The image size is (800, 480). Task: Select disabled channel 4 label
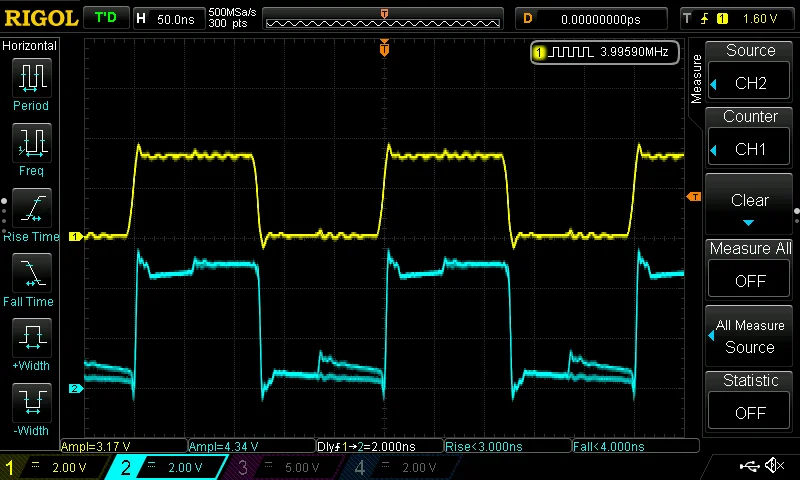401,467
